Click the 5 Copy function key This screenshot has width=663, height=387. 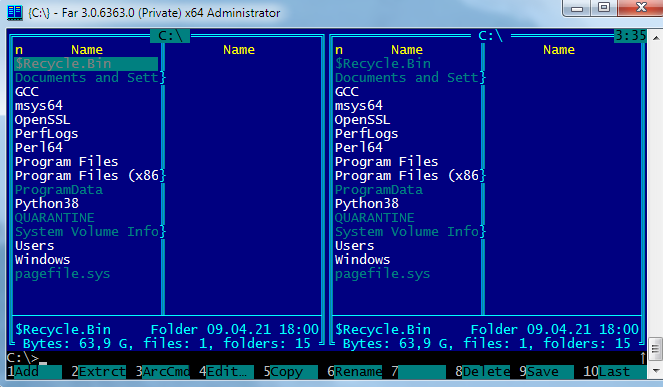point(290,372)
